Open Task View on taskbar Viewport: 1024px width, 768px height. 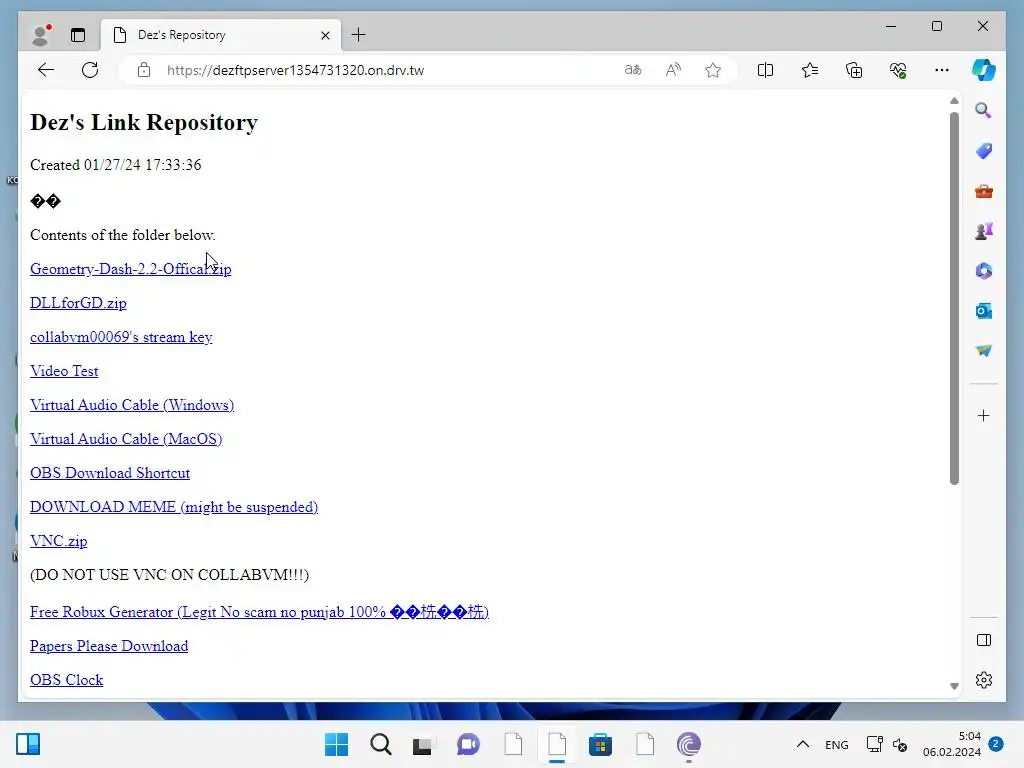[422, 744]
